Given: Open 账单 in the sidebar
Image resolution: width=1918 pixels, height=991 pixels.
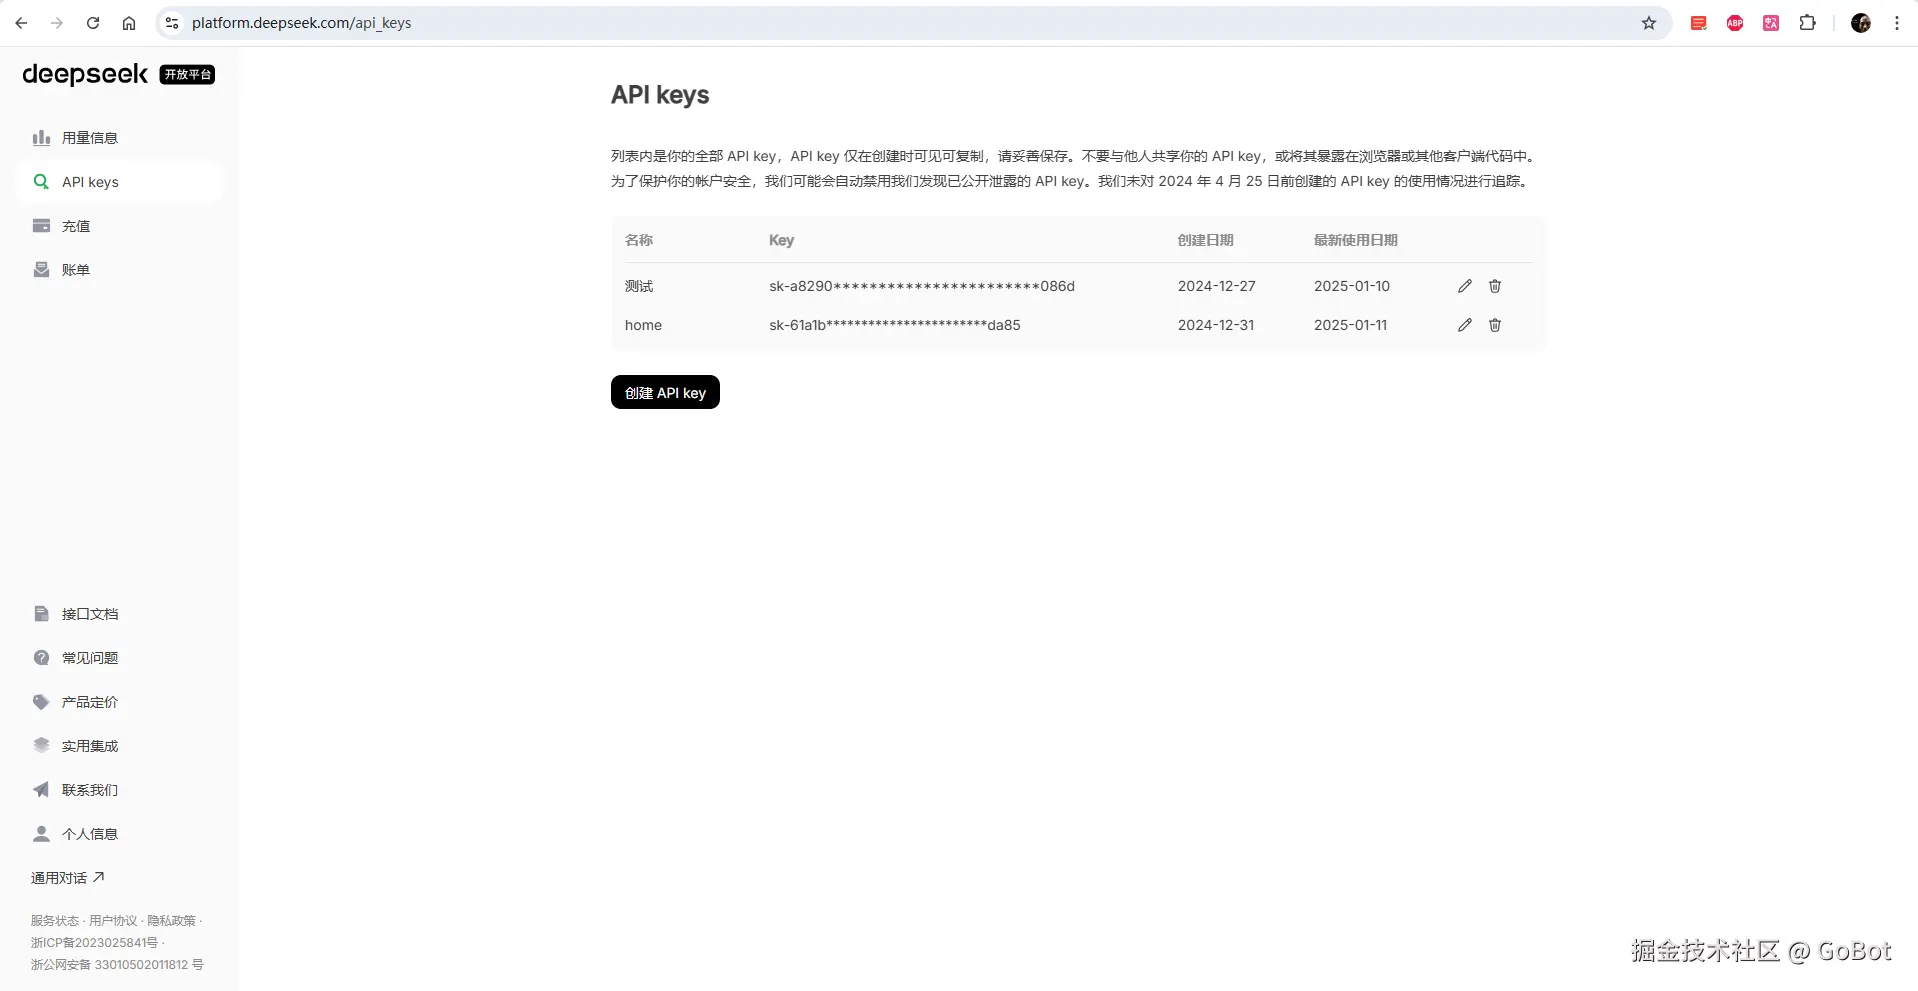Looking at the screenshot, I should point(120,270).
